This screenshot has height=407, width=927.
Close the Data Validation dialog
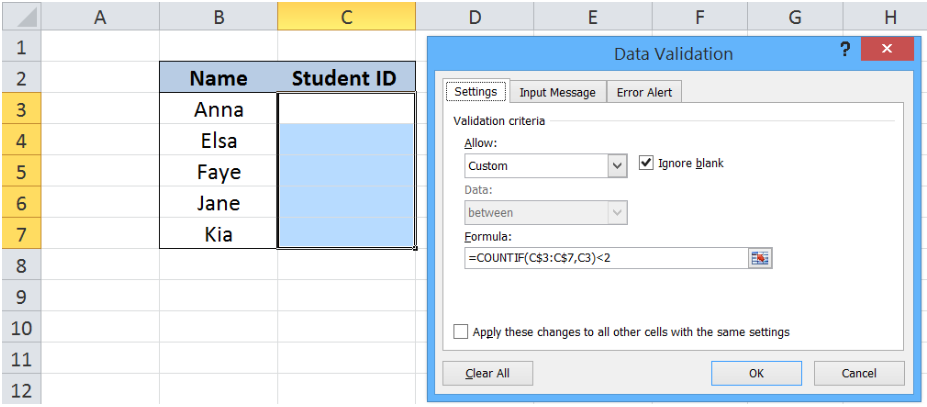pyautogui.click(x=887, y=50)
